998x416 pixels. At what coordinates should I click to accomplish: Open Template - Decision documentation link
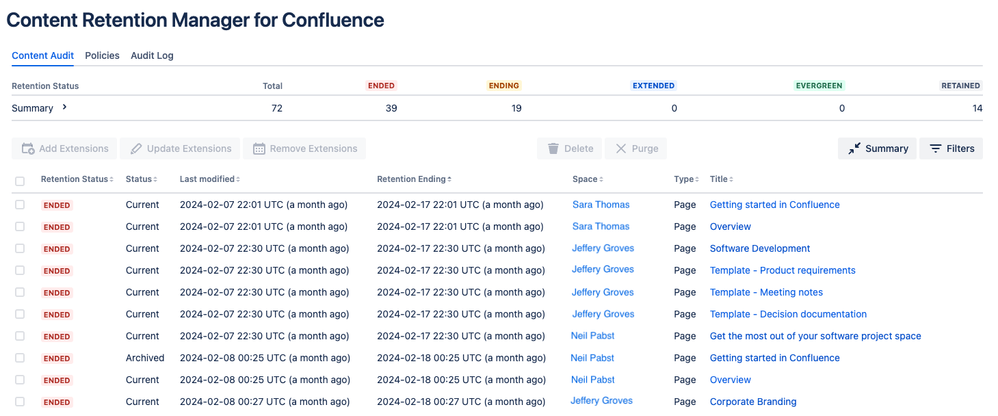pyautogui.click(x=788, y=314)
